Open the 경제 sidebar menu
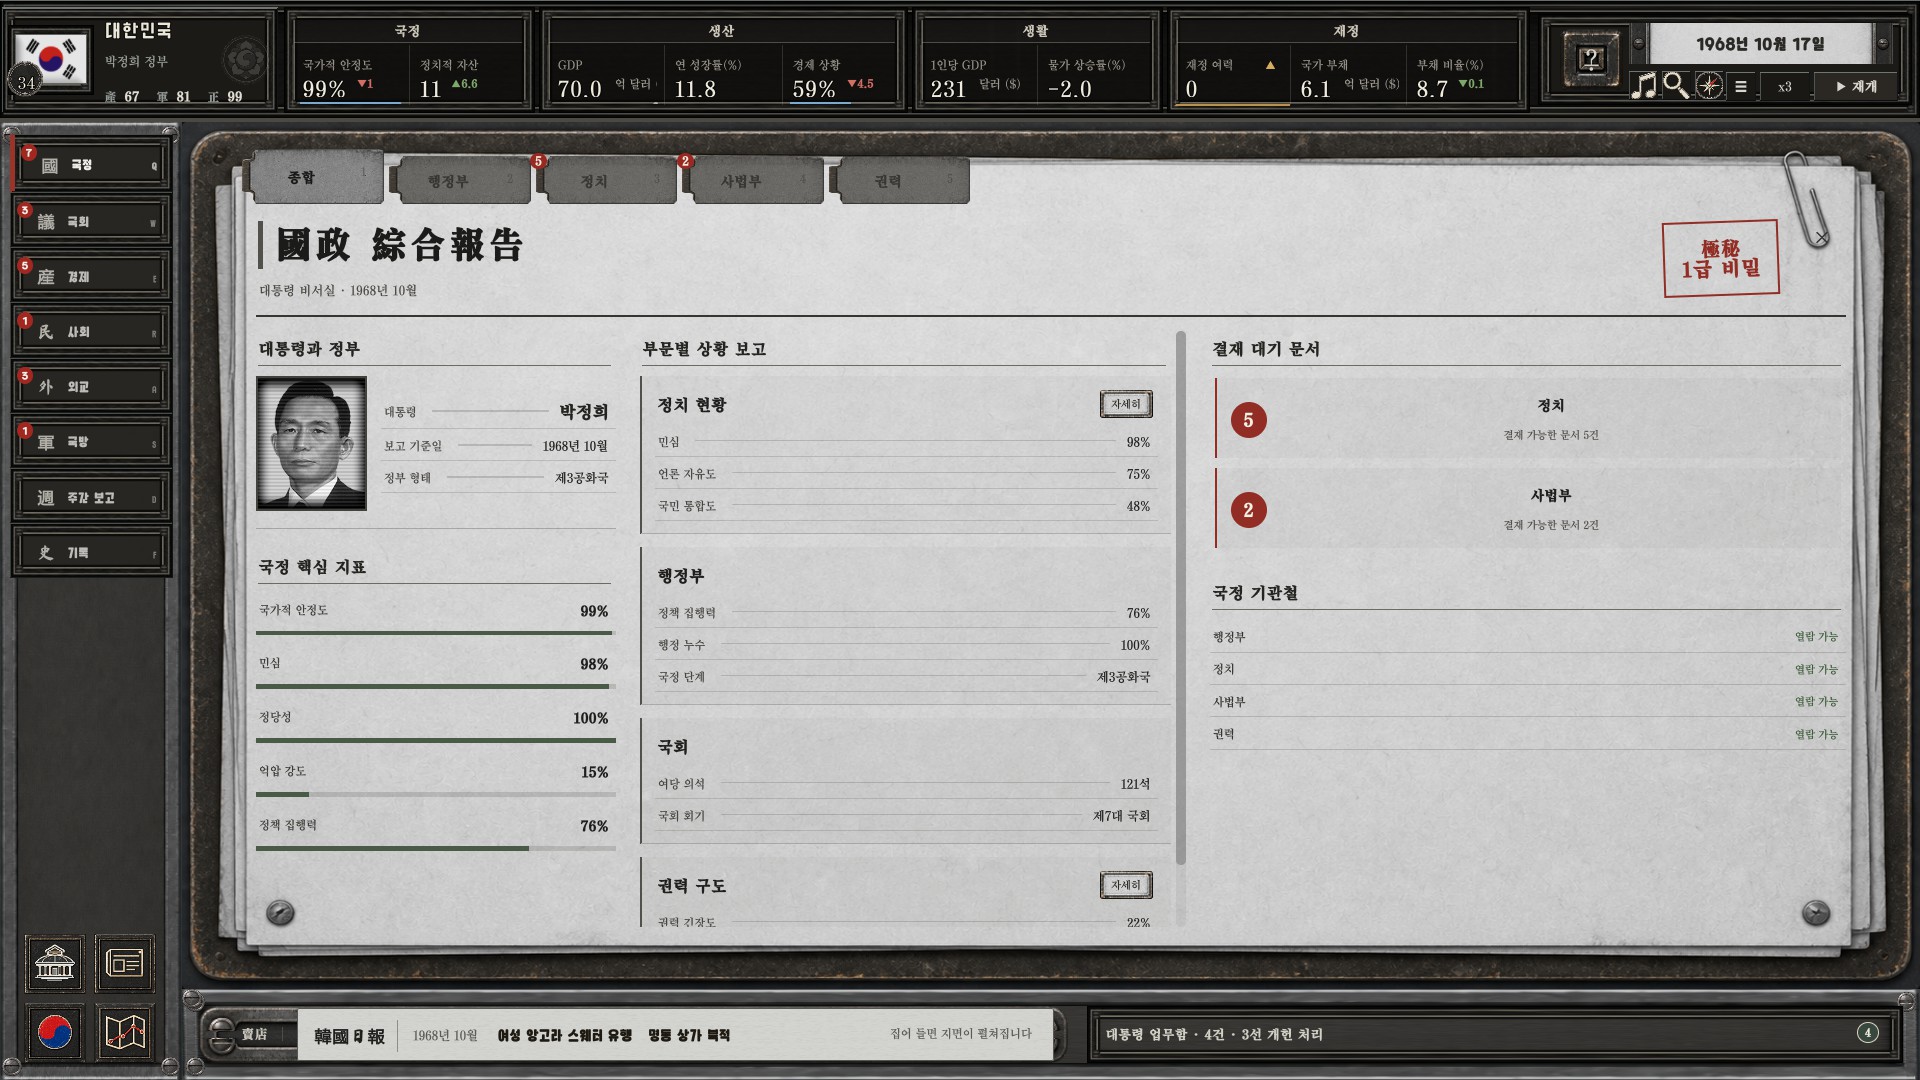The height and width of the screenshot is (1080, 1920). pyautogui.click(x=91, y=276)
